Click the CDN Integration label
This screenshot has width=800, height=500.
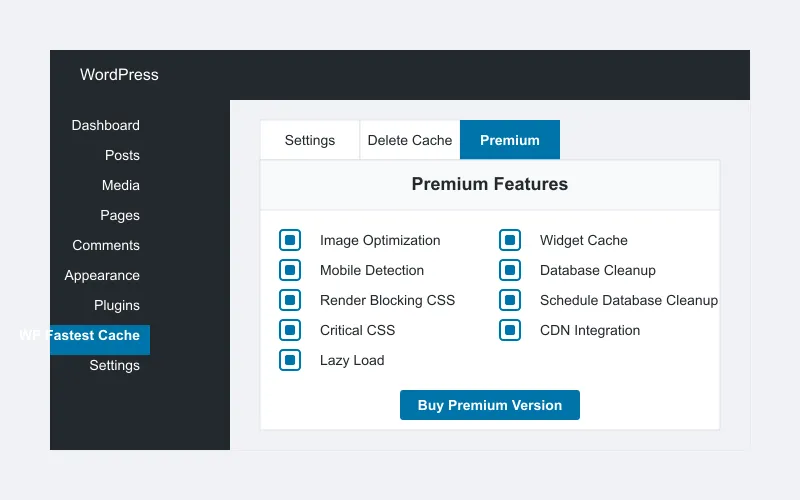590,331
